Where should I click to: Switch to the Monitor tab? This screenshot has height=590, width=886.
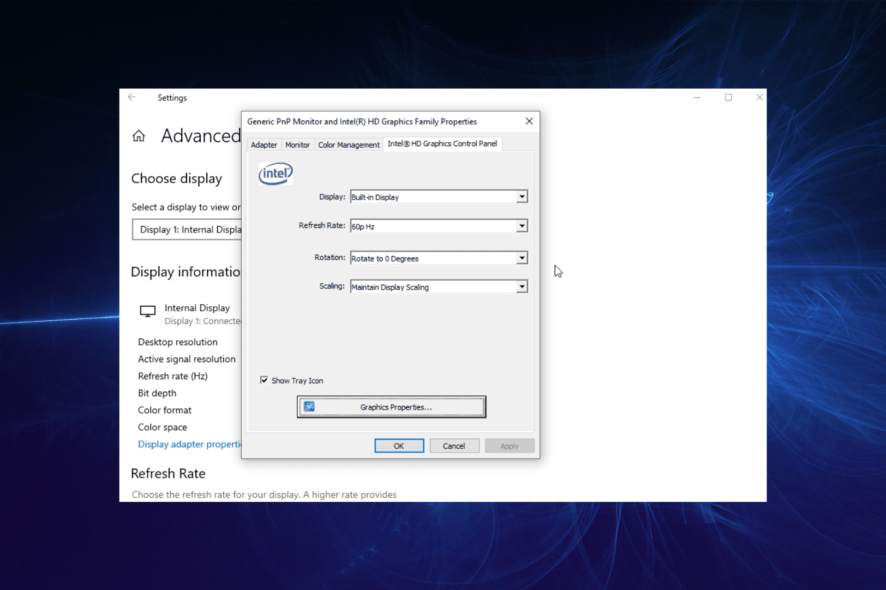297,145
